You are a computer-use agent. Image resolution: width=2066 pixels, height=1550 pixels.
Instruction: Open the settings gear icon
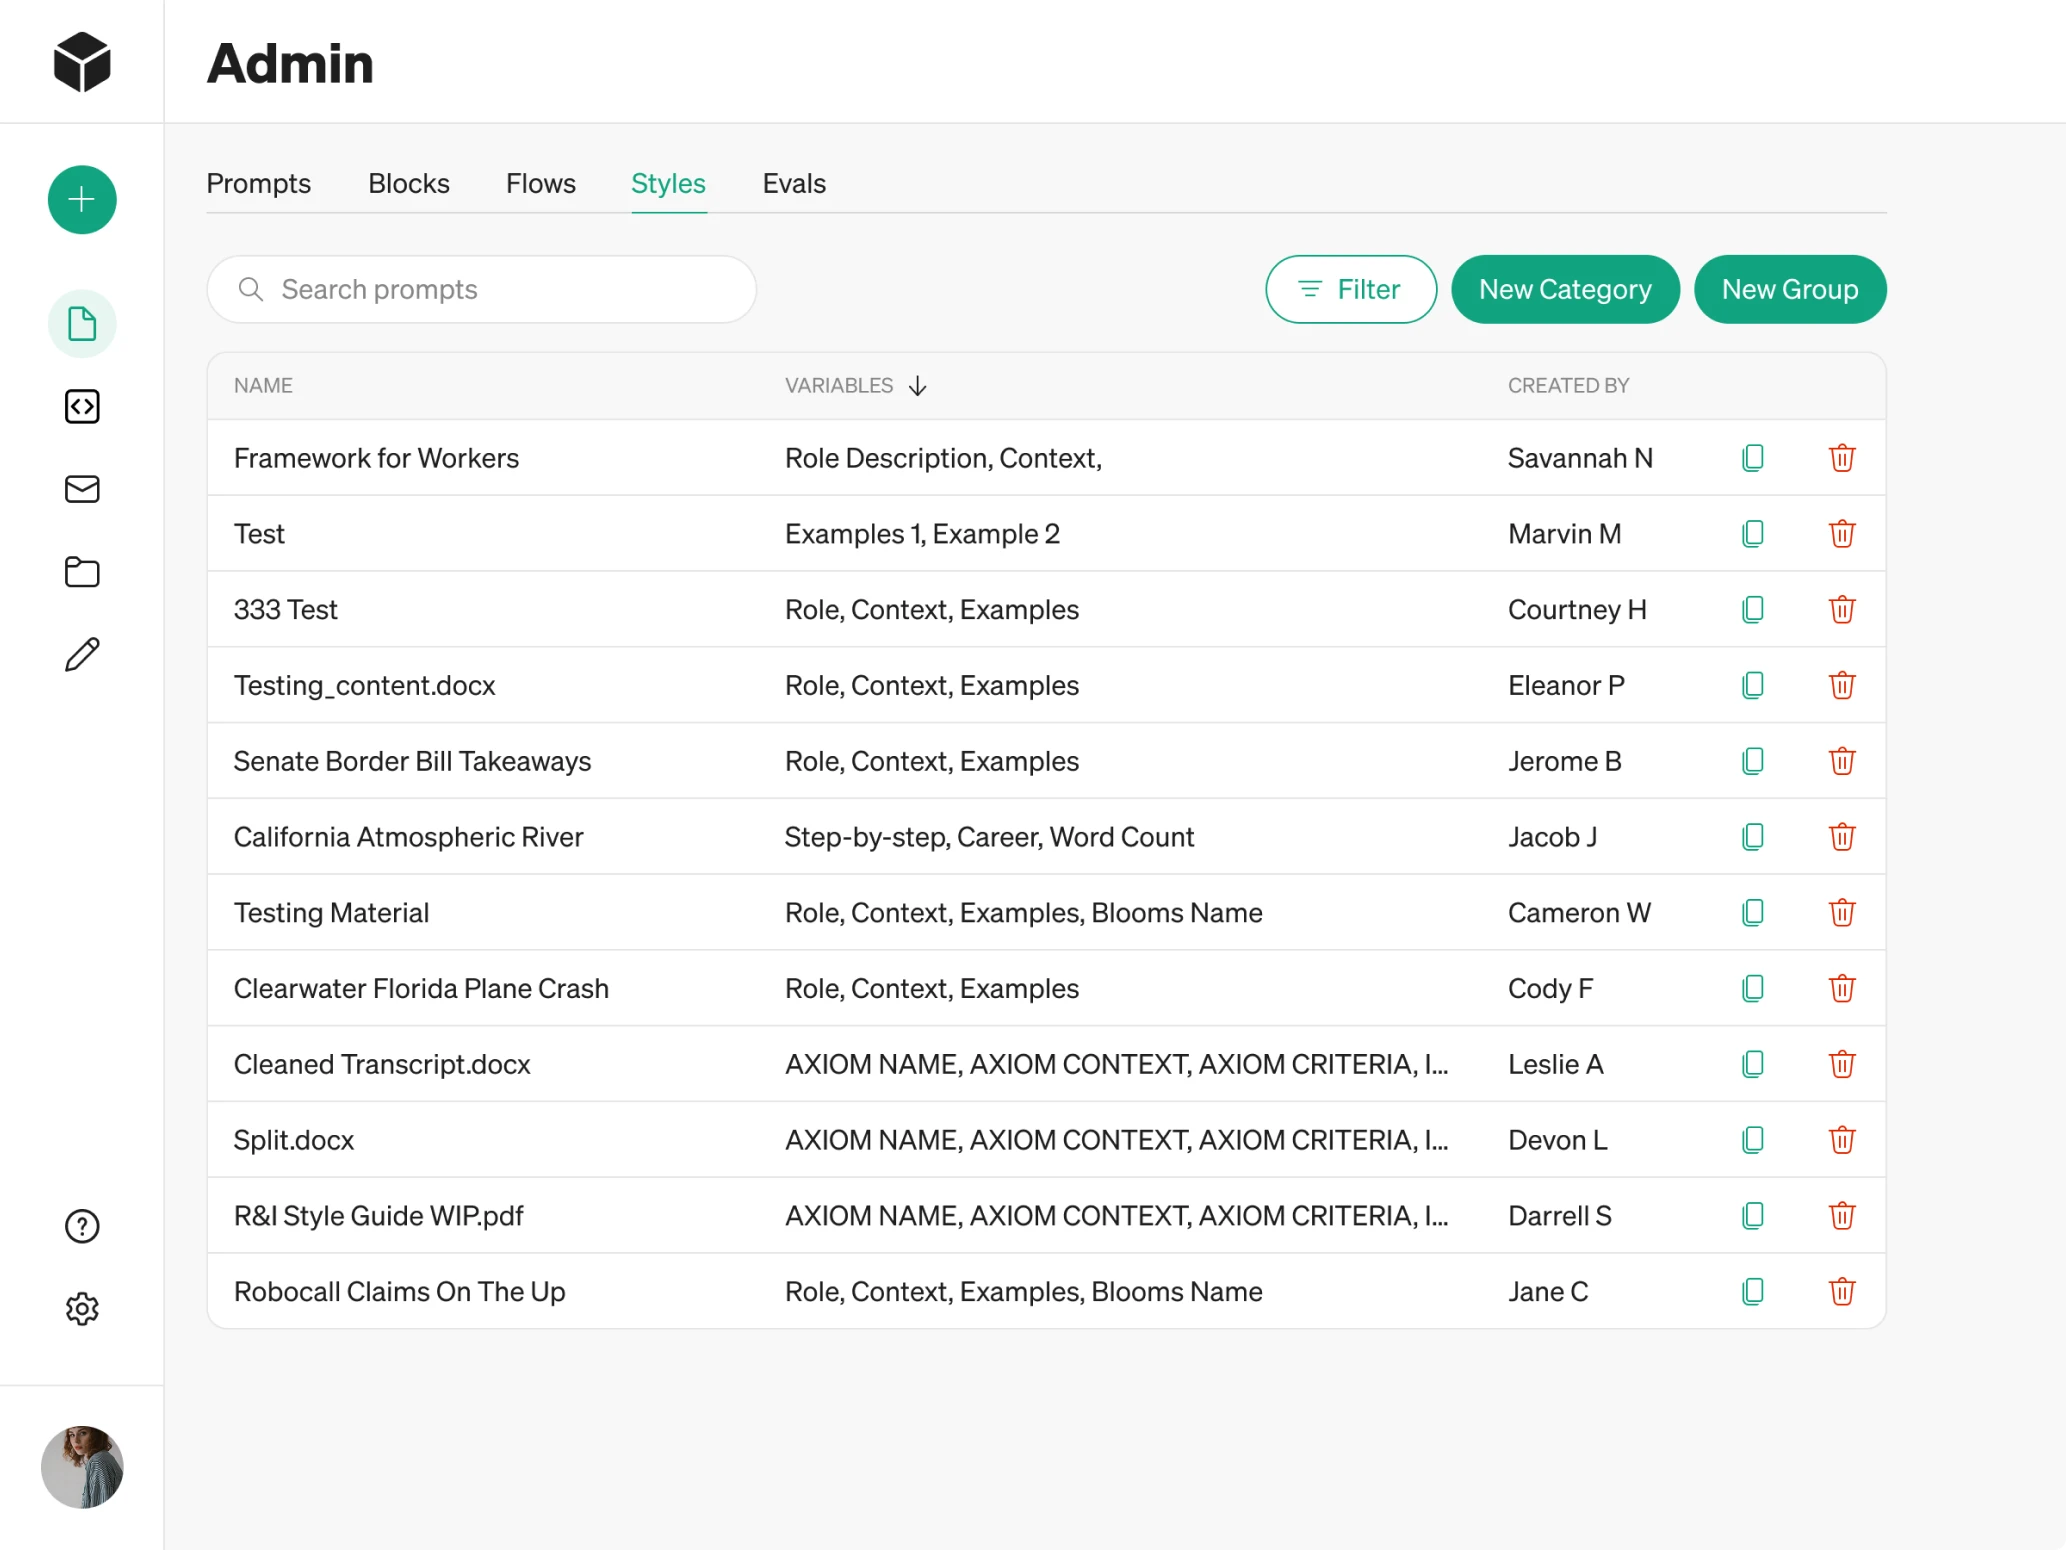pos(82,1308)
